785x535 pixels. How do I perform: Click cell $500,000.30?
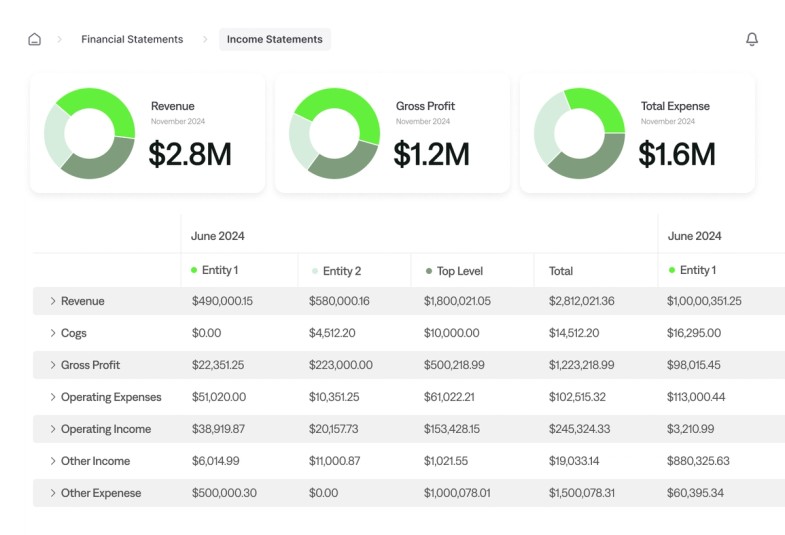224,493
